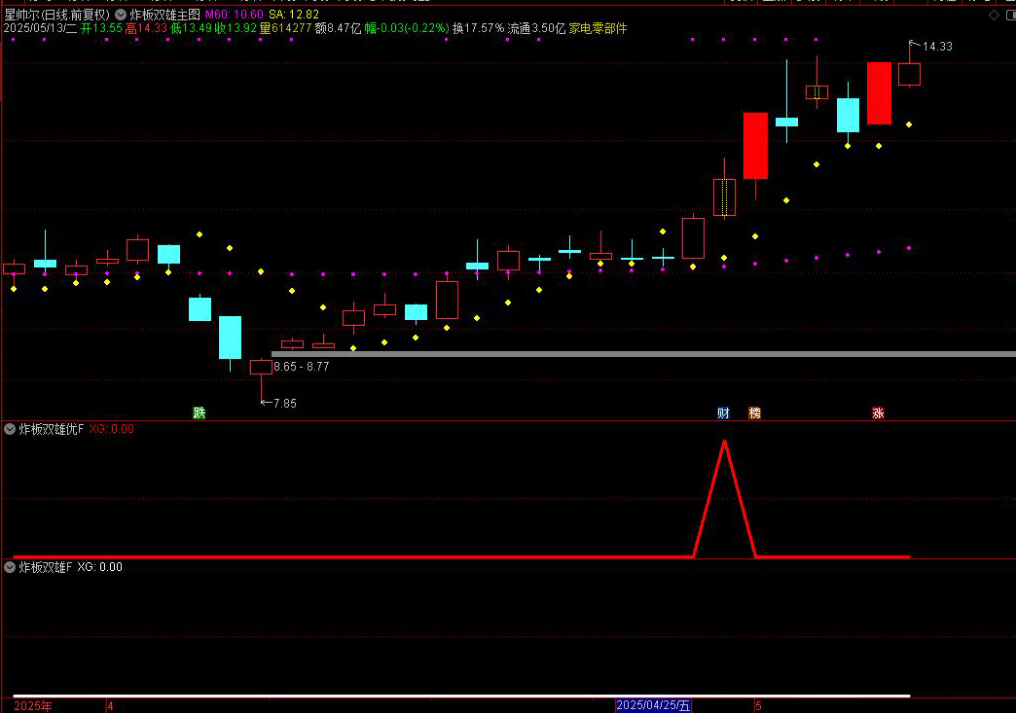Click the 家电零部件 sector link
The image size is (1016, 713).
[x=598, y=29]
